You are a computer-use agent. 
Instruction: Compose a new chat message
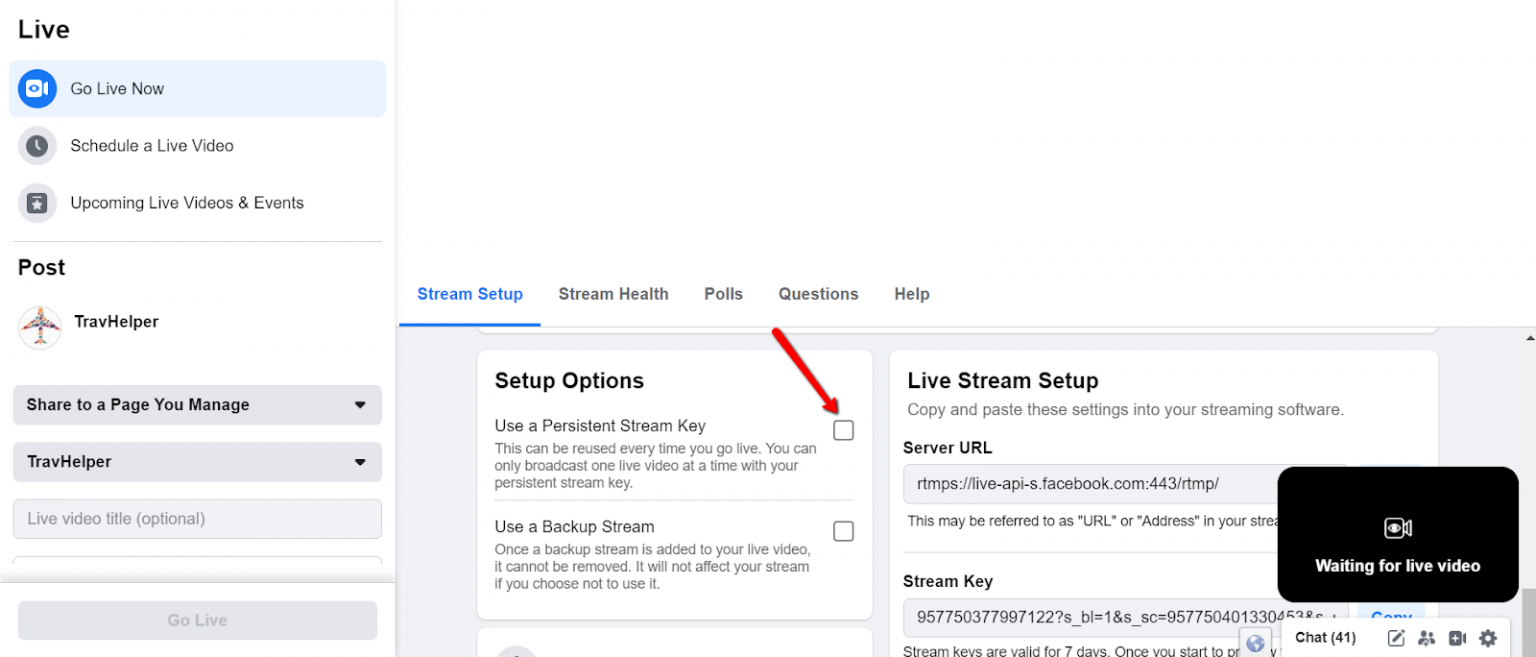[1396, 637]
